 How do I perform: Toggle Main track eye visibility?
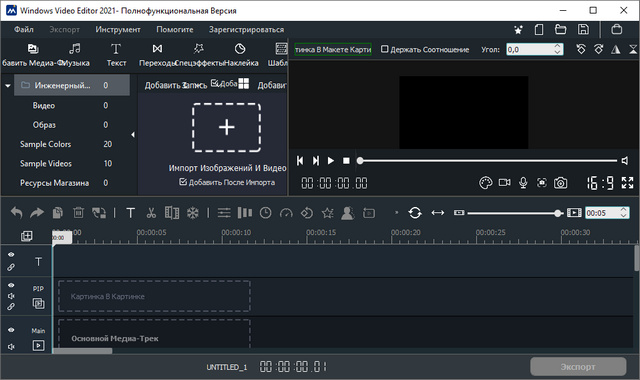11,330
